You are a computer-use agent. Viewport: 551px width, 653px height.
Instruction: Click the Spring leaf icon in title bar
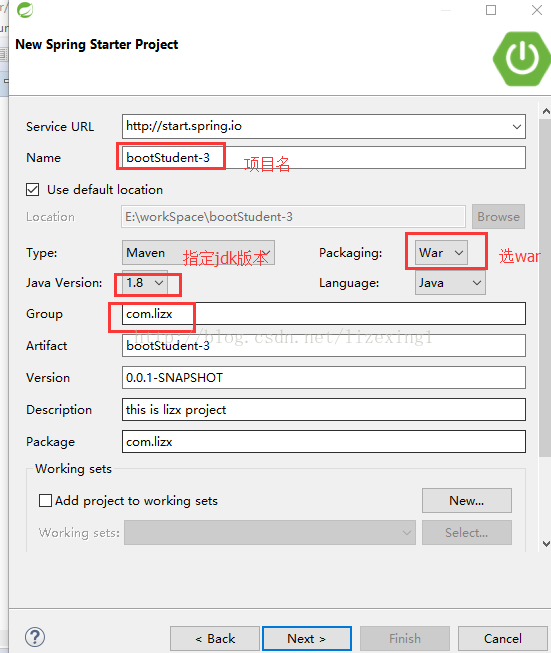click(x=25, y=10)
